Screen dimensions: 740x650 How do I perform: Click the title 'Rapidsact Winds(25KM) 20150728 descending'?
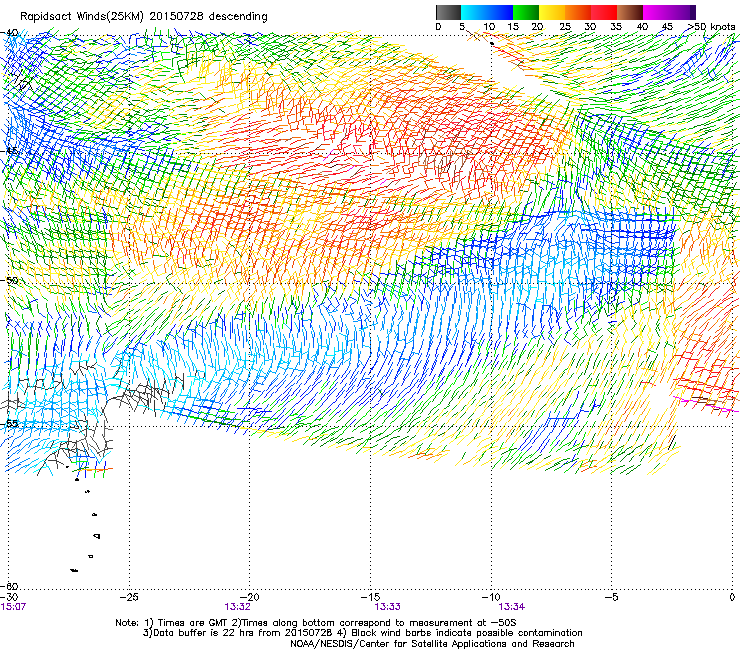click(143, 17)
